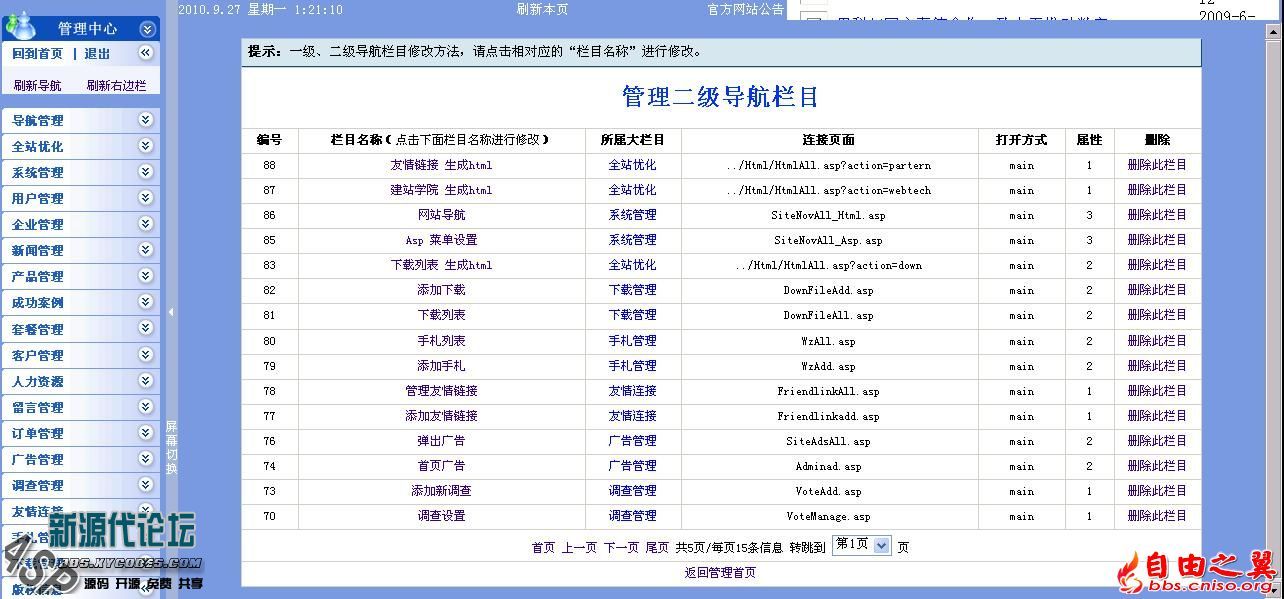Select the link text Friendlinkadd.asp
This screenshot has height=599, width=1284.
[x=828, y=416]
